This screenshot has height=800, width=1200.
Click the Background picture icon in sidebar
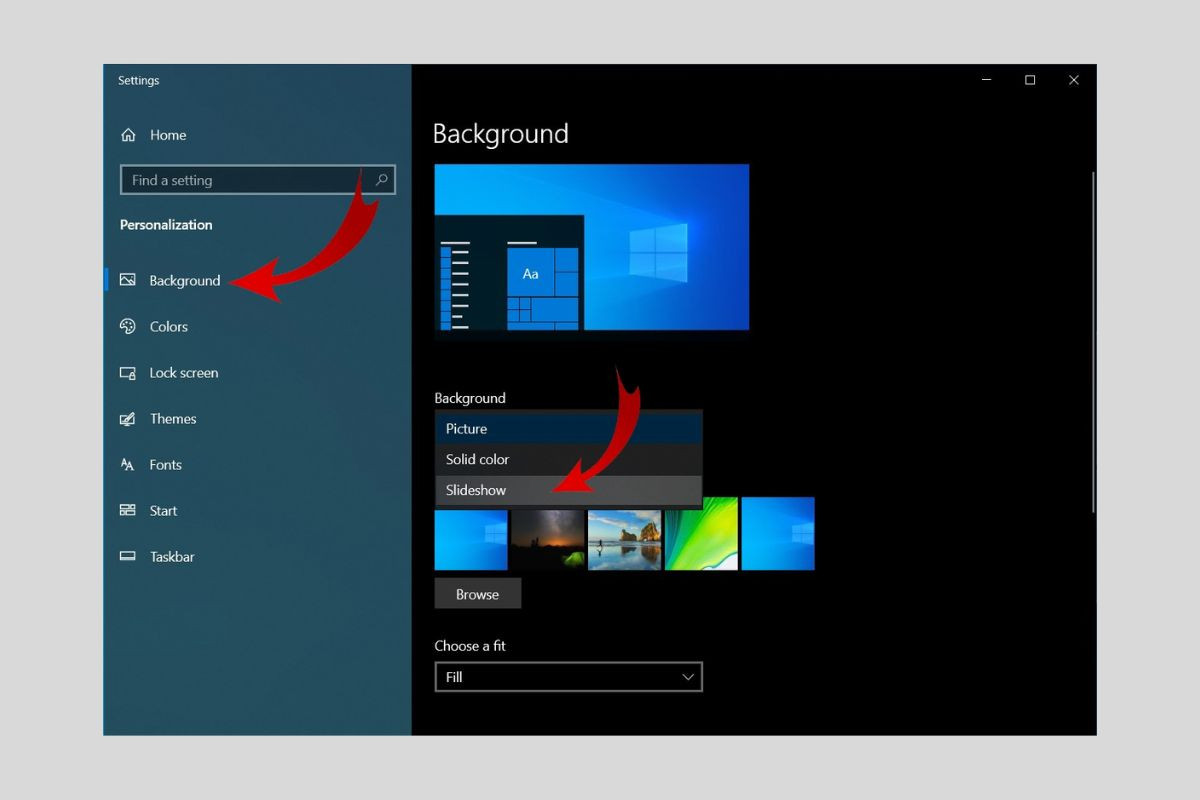pos(128,281)
